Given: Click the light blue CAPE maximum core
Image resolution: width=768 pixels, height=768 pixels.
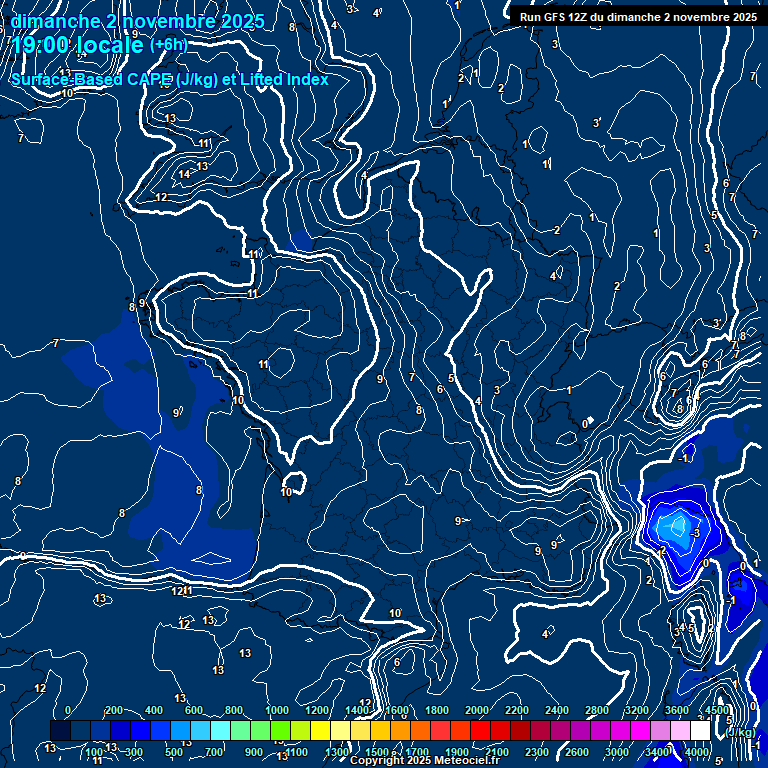Looking at the screenshot, I should [678, 528].
